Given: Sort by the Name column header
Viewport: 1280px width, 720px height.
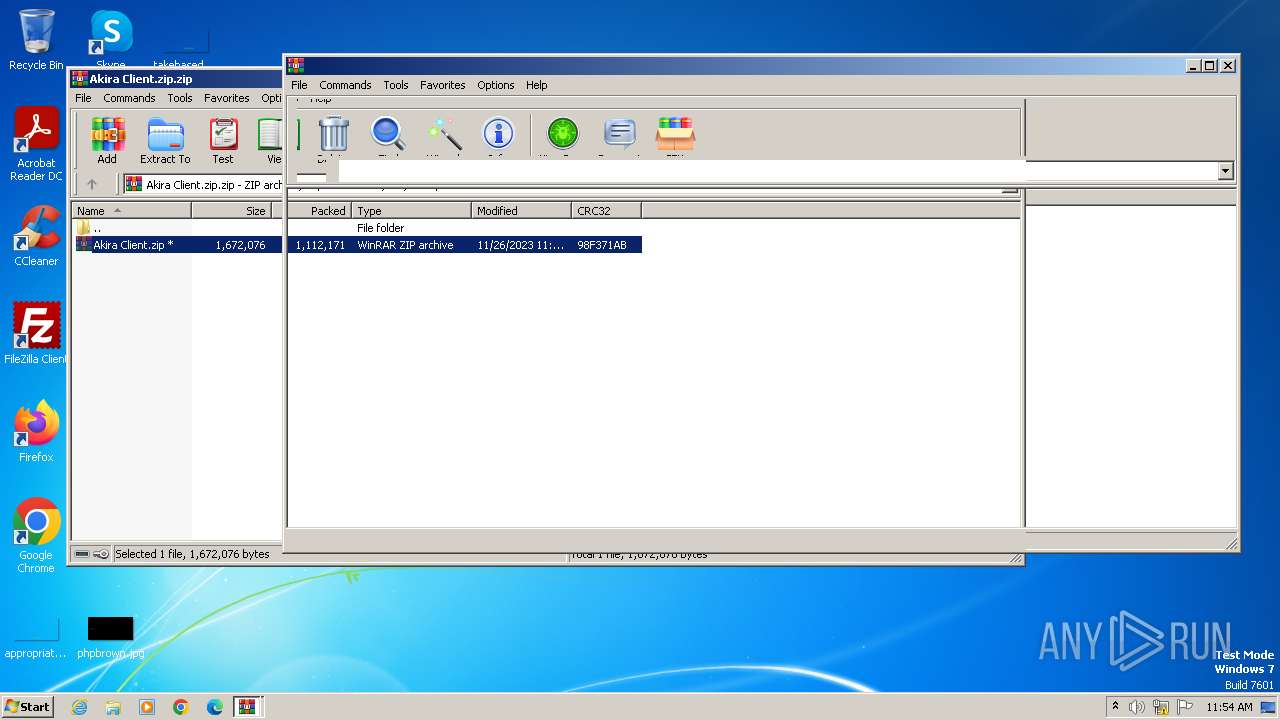Looking at the screenshot, I should (x=132, y=211).
